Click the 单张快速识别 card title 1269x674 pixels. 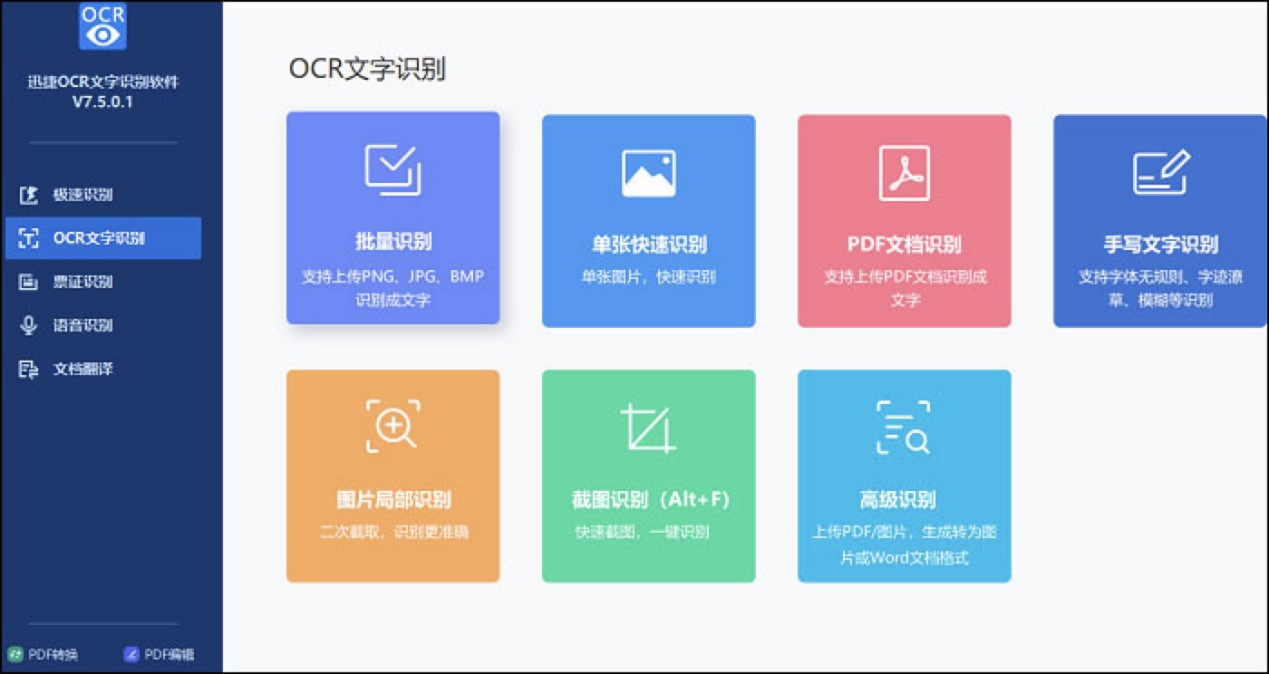649,244
